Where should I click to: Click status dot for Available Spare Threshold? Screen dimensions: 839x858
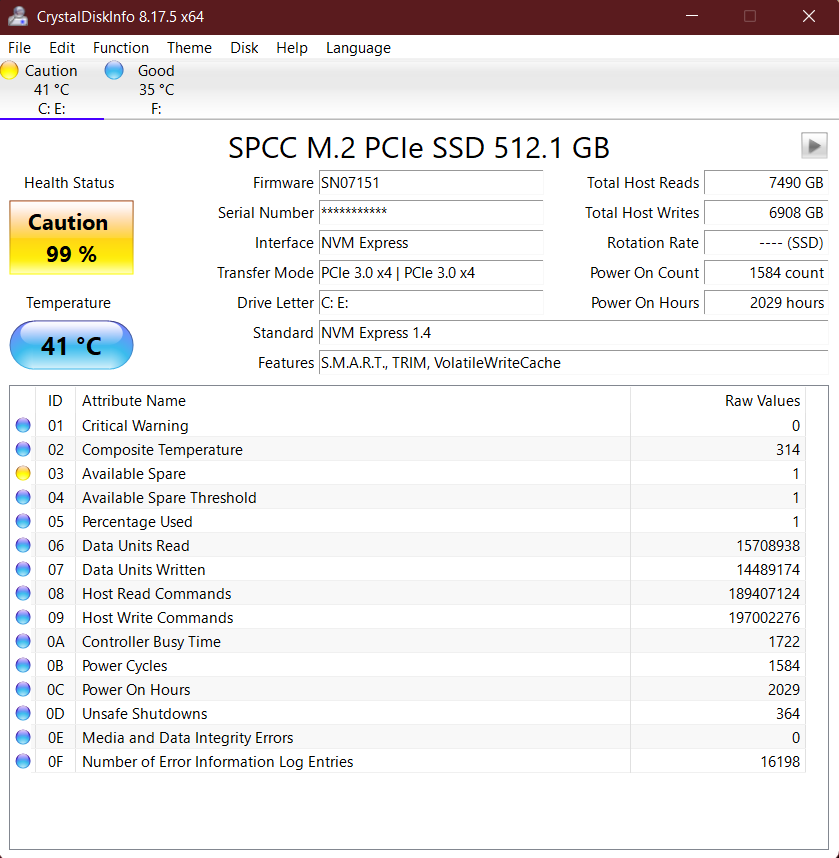pos(23,497)
